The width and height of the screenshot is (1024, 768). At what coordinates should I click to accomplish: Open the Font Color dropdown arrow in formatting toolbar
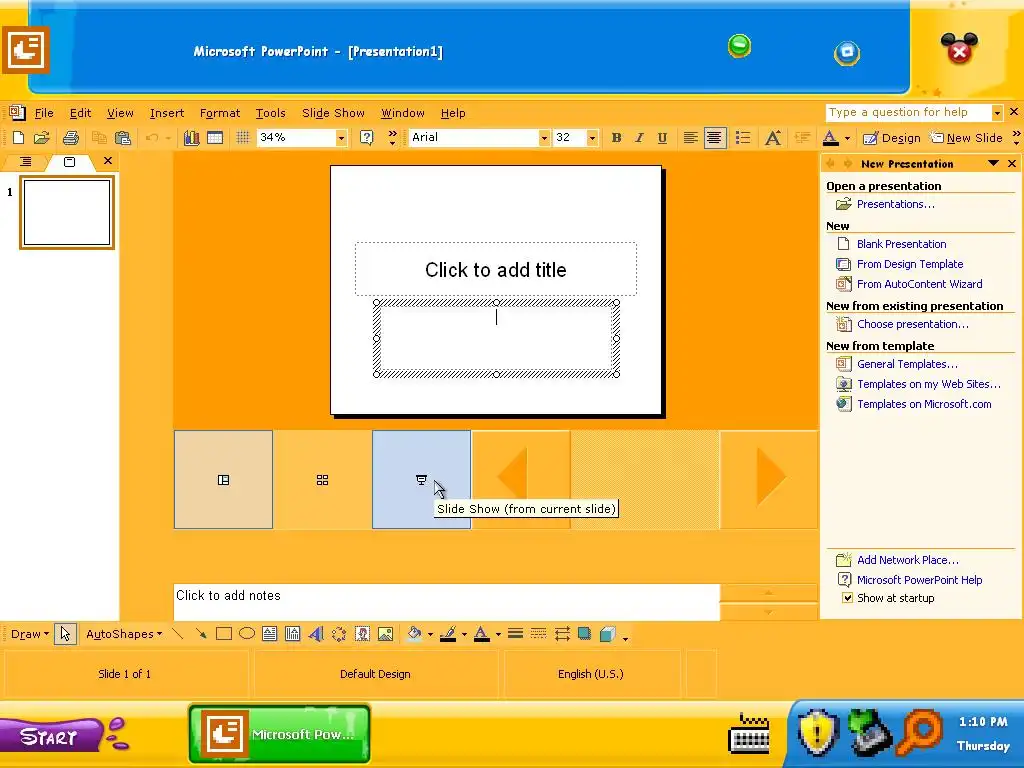click(847, 138)
